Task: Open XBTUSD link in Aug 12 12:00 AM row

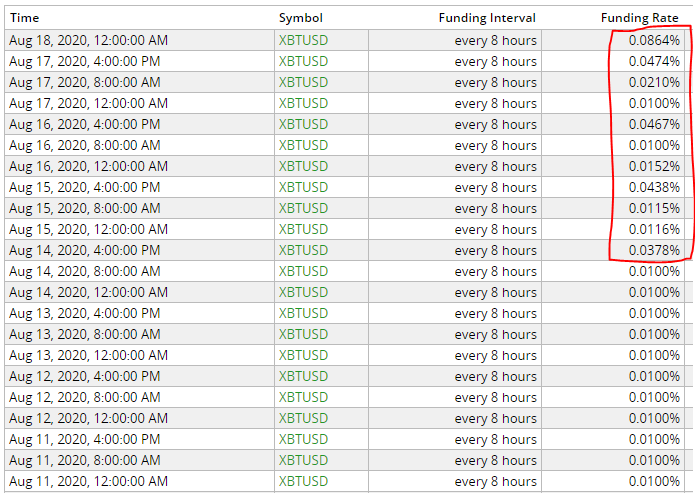Action: point(303,418)
